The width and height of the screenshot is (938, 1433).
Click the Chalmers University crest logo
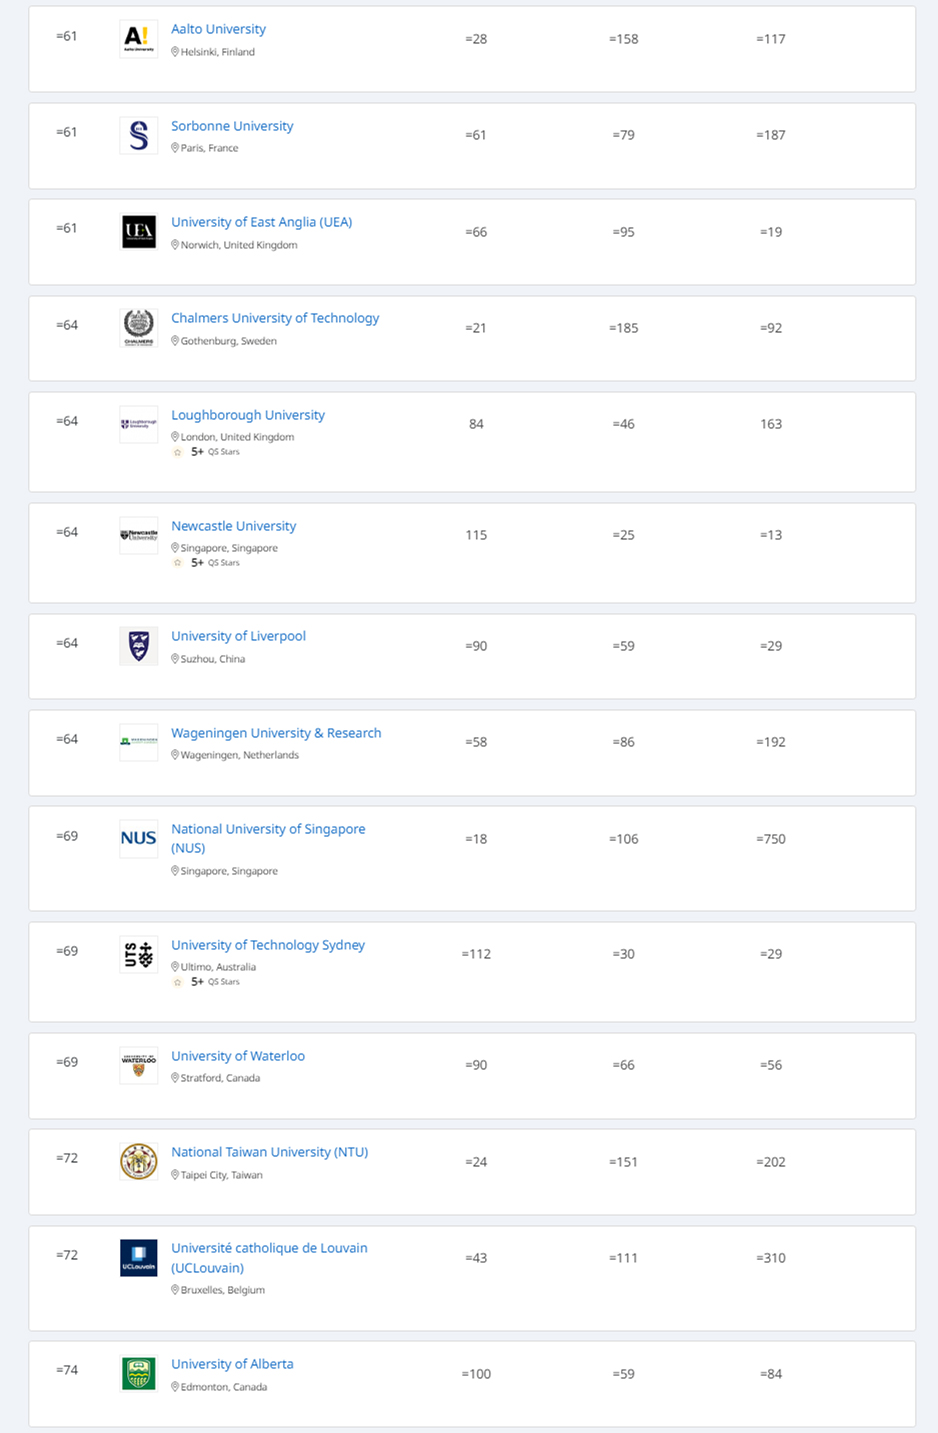pos(138,328)
